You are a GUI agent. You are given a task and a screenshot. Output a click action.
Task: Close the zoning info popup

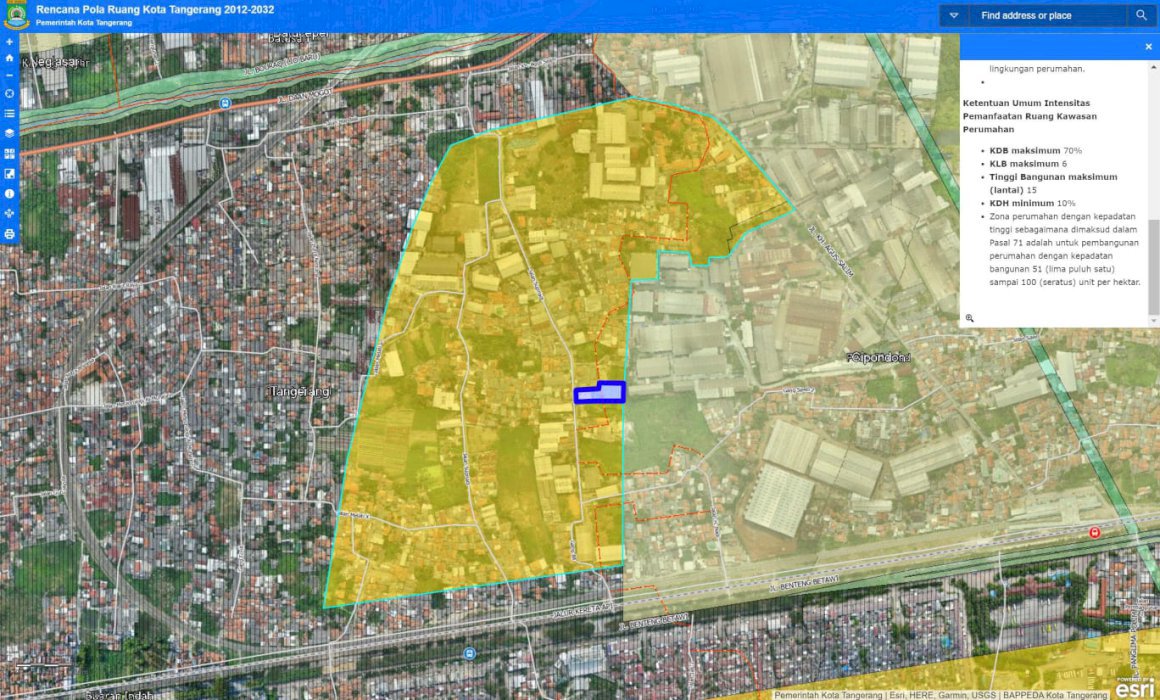1148,47
